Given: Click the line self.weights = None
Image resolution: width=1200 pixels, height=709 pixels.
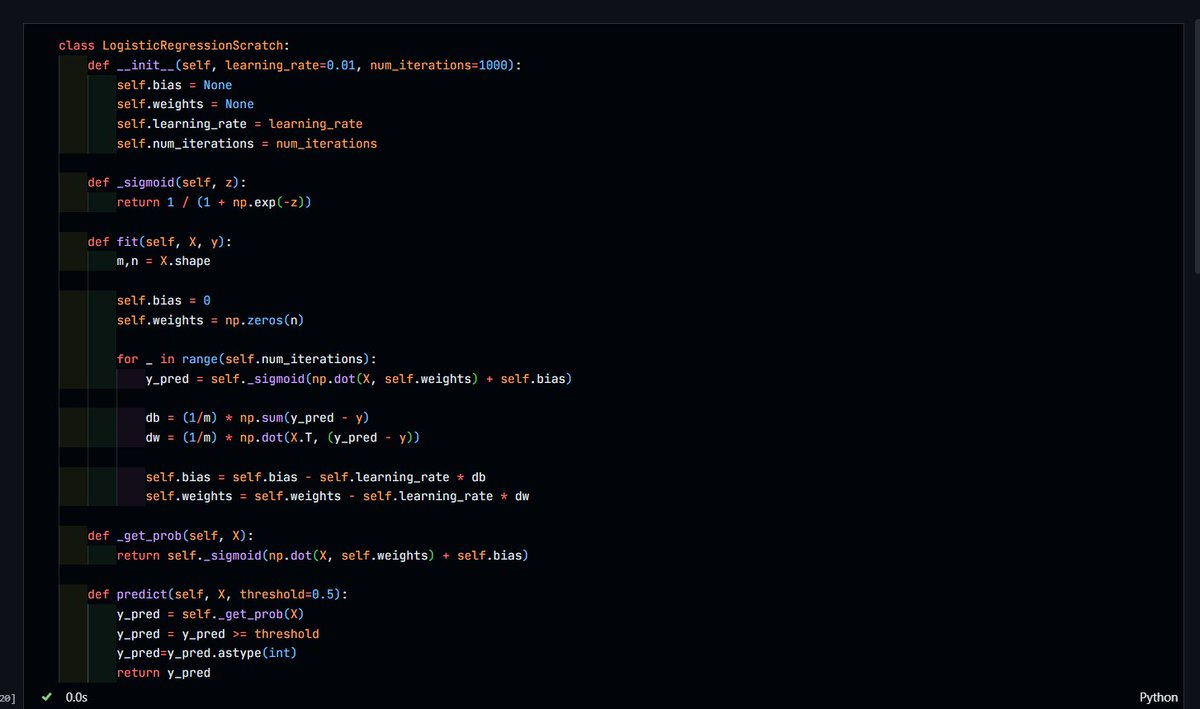Looking at the screenshot, I should click(x=185, y=104).
